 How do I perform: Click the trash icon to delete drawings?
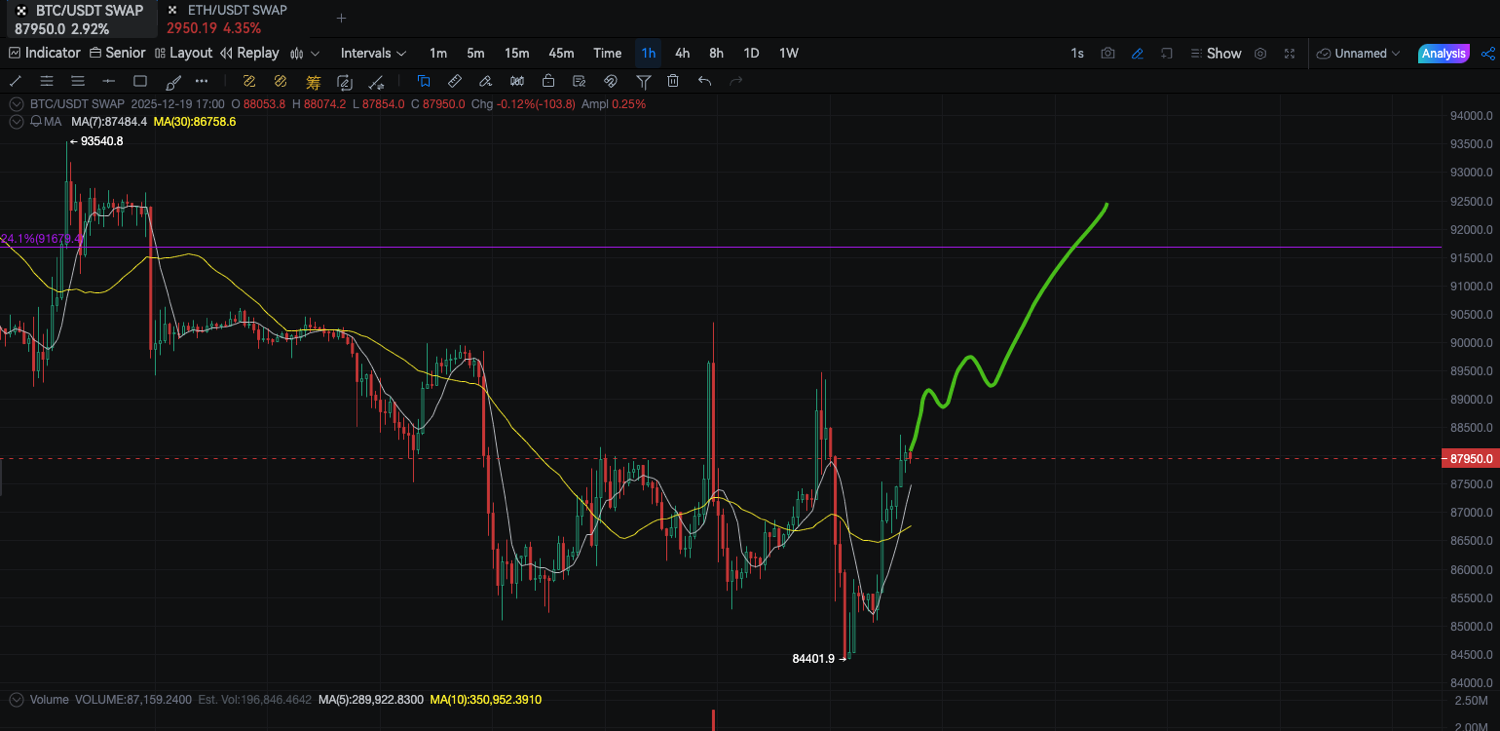coord(674,81)
